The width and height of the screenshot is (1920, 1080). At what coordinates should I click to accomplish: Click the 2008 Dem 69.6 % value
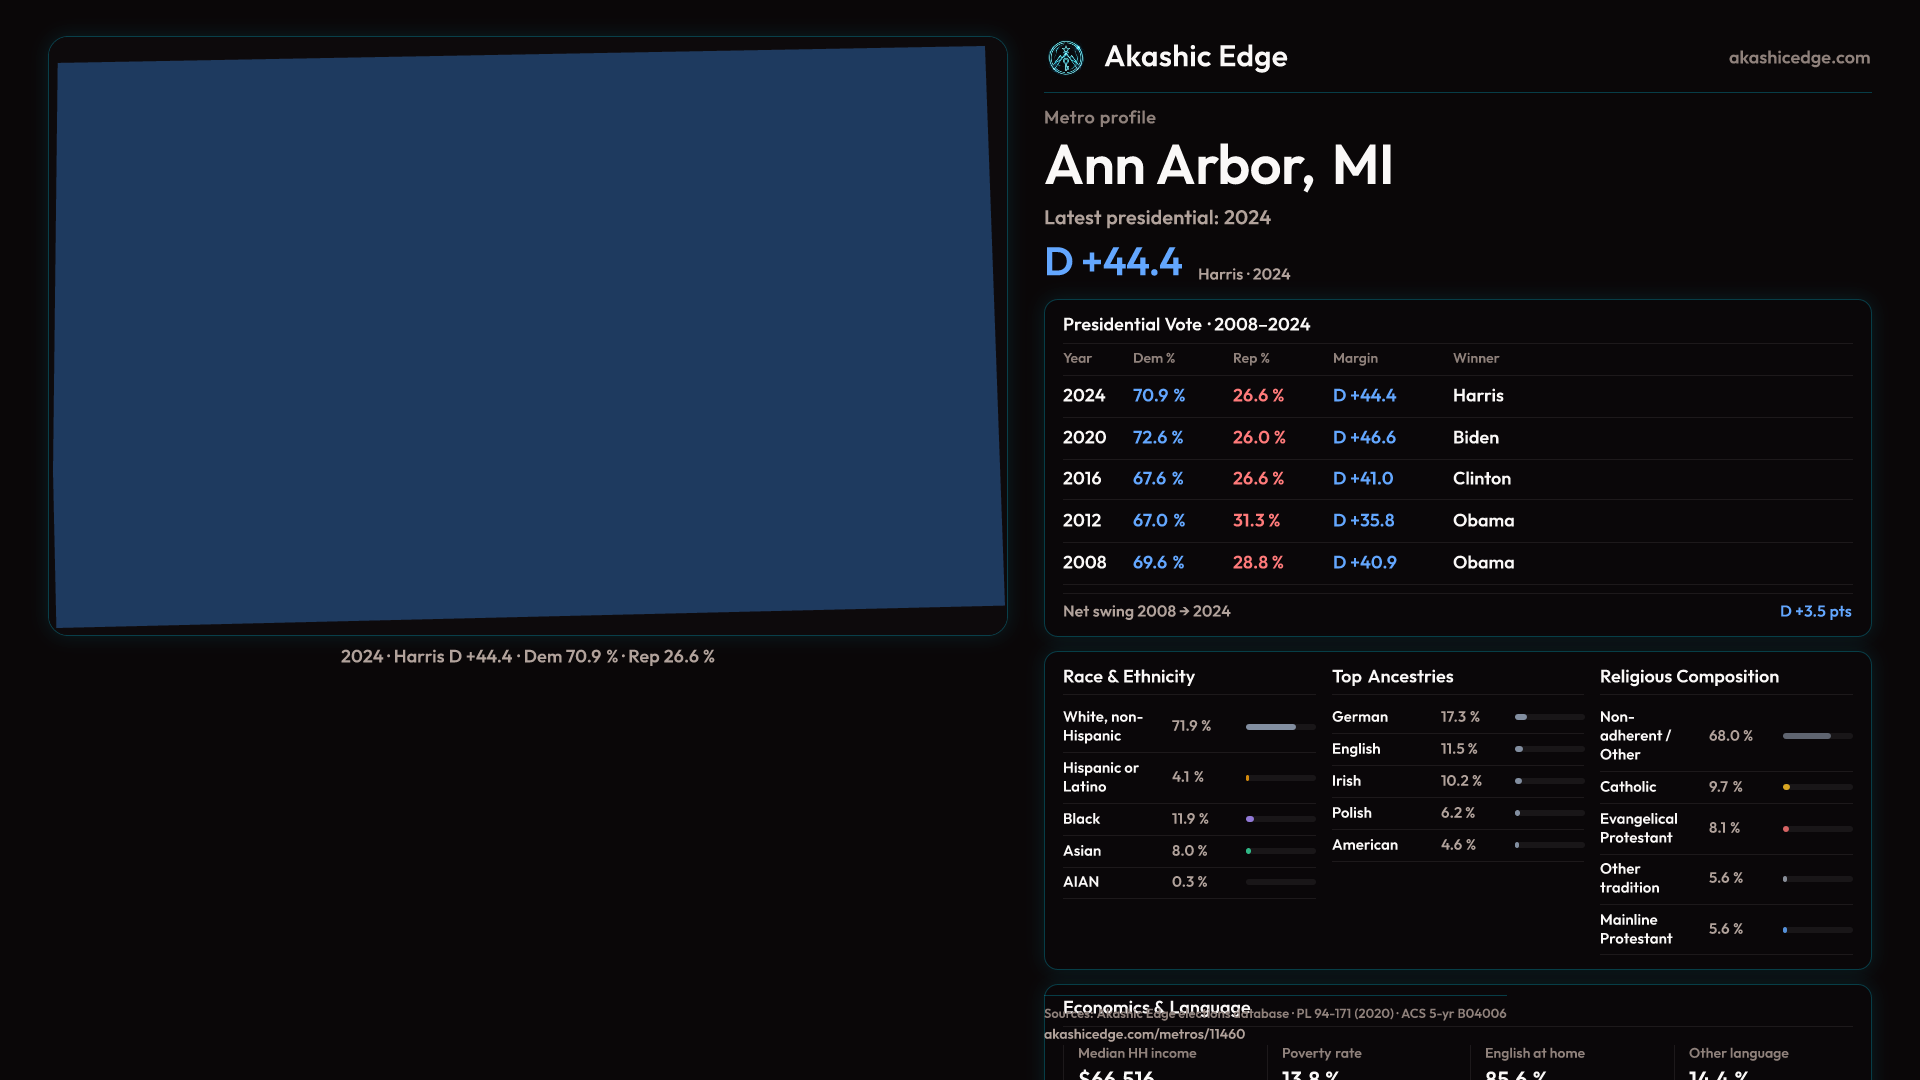[x=1158, y=563]
